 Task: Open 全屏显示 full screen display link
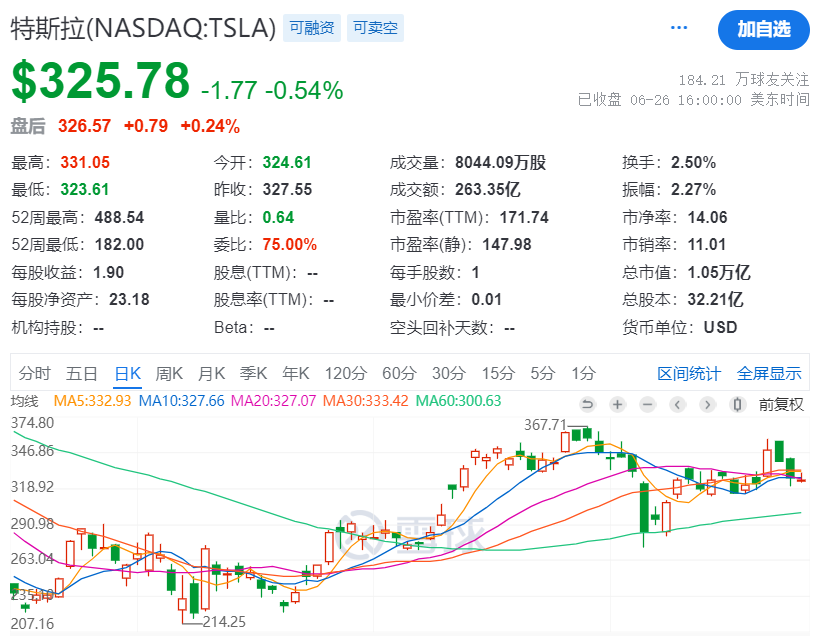(x=770, y=372)
